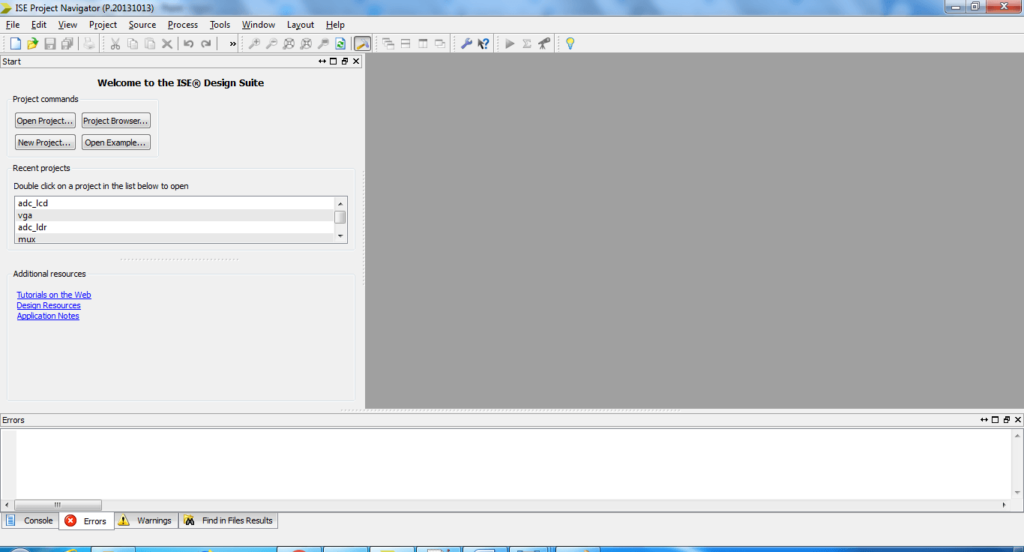The image size is (1024, 552).
Task: Click the Sigma summary icon
Action: pos(527,44)
